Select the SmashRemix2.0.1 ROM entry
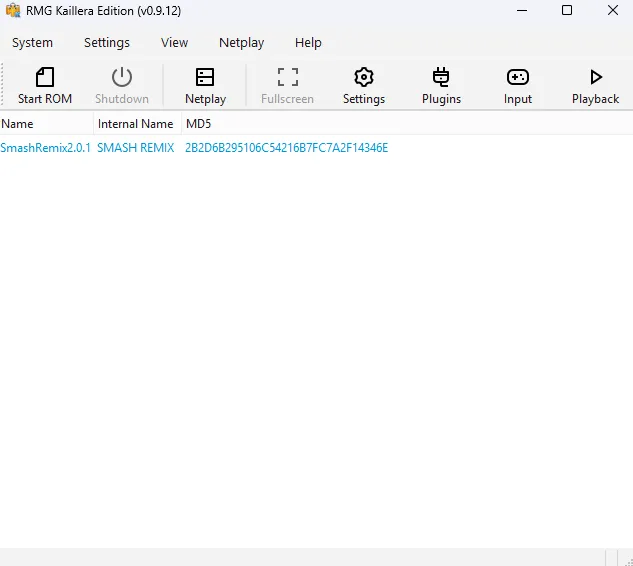 coord(46,148)
